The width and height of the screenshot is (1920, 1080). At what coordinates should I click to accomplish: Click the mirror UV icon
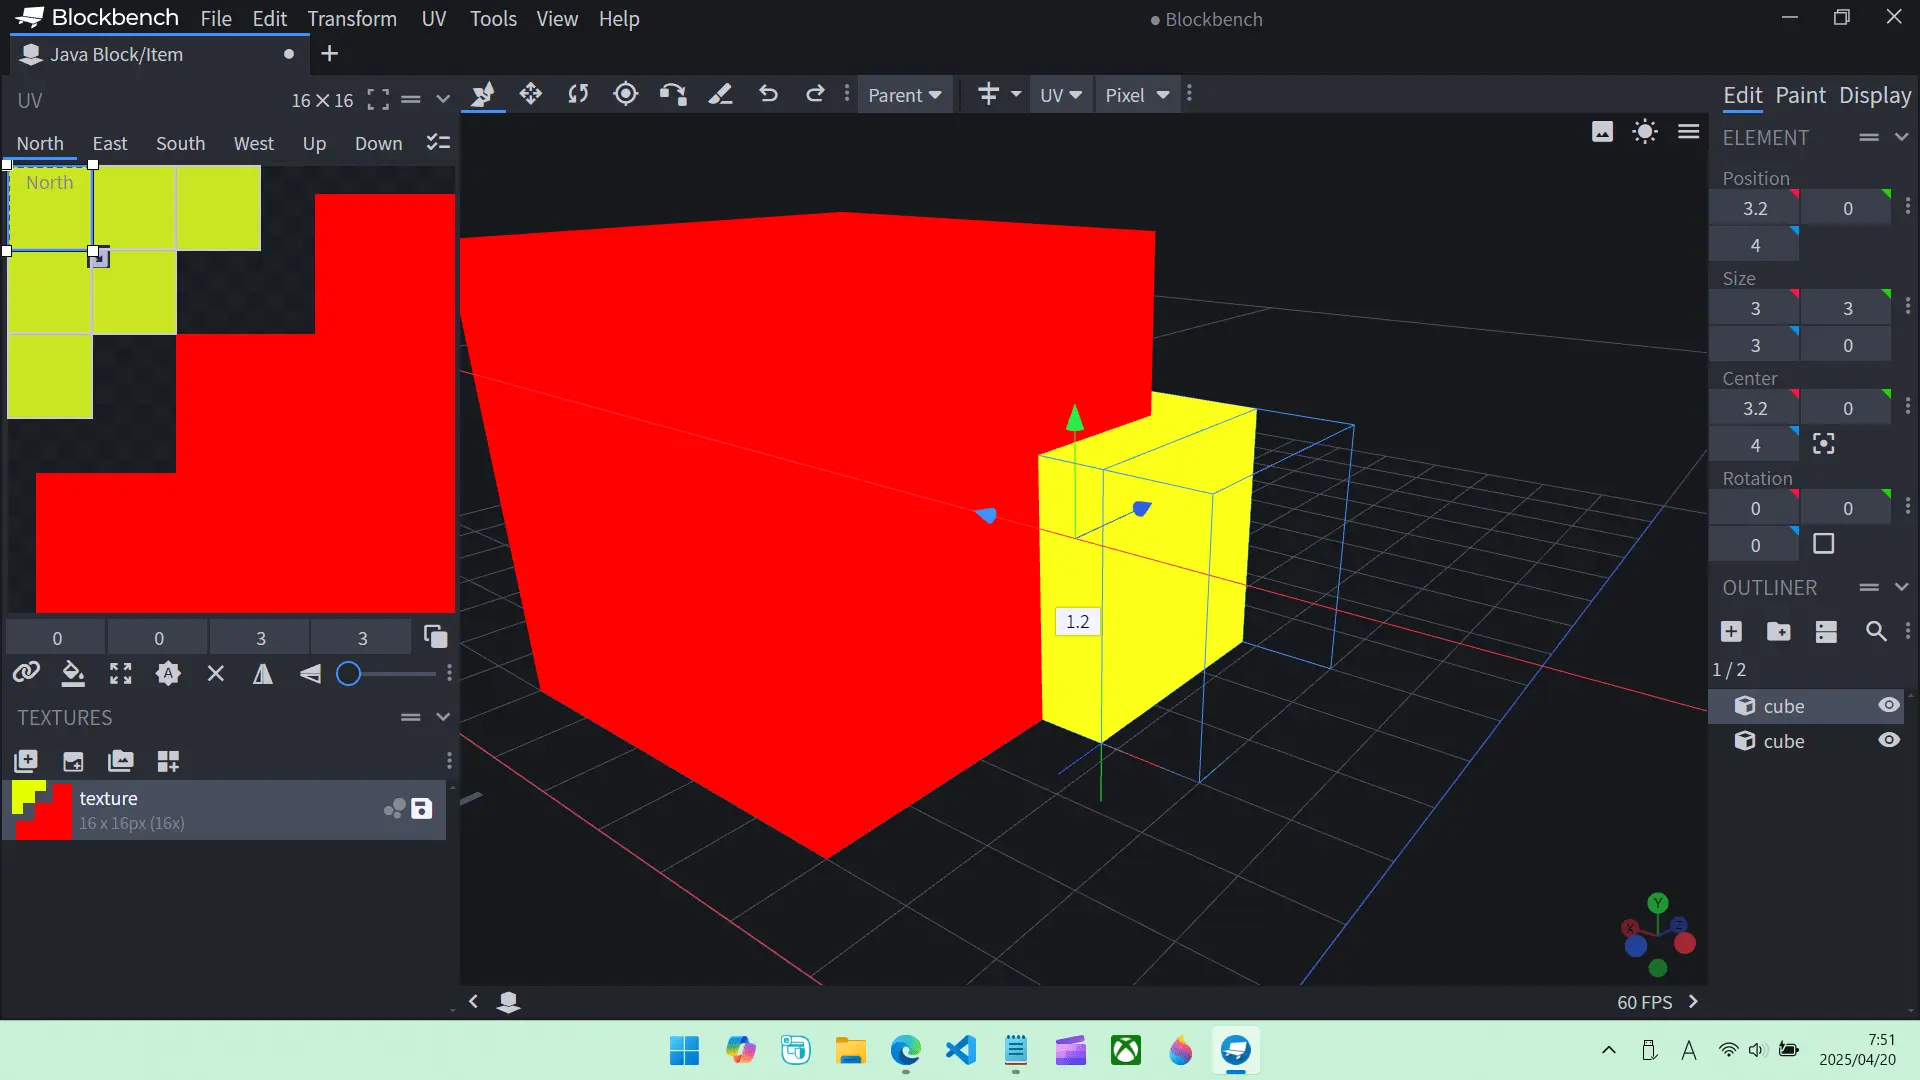point(263,674)
